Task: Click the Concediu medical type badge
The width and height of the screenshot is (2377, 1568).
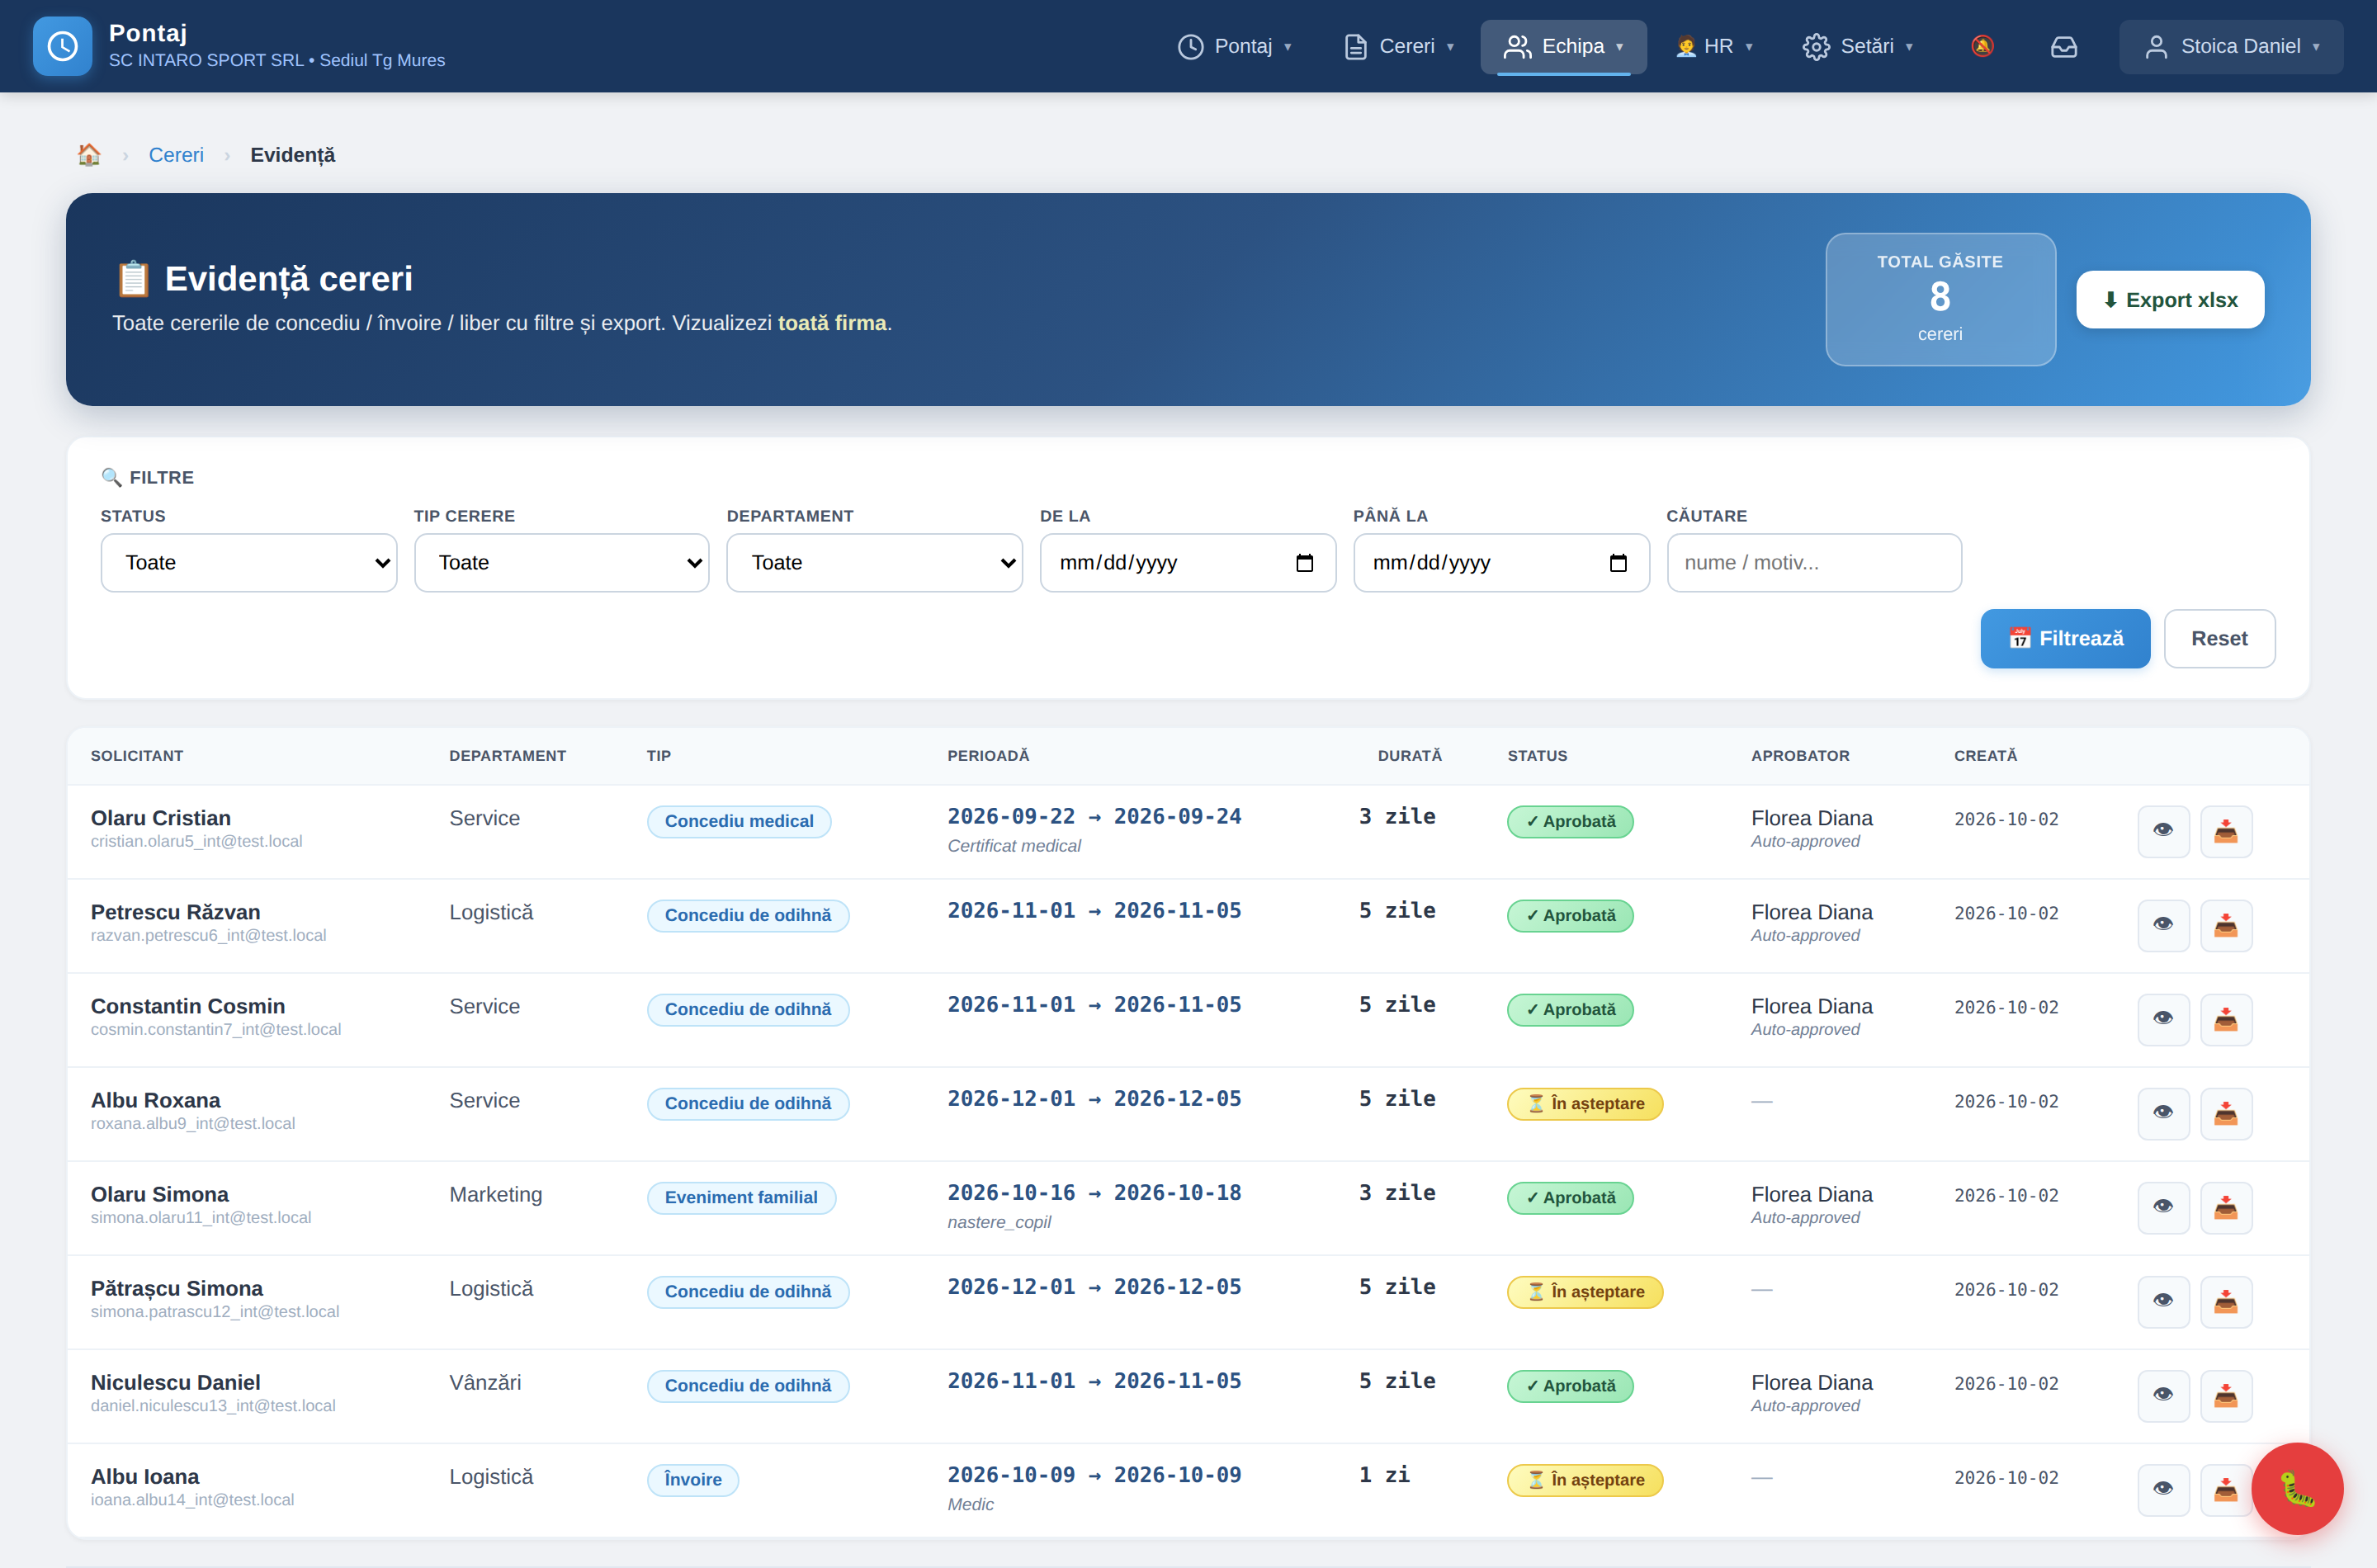Action: point(739,821)
